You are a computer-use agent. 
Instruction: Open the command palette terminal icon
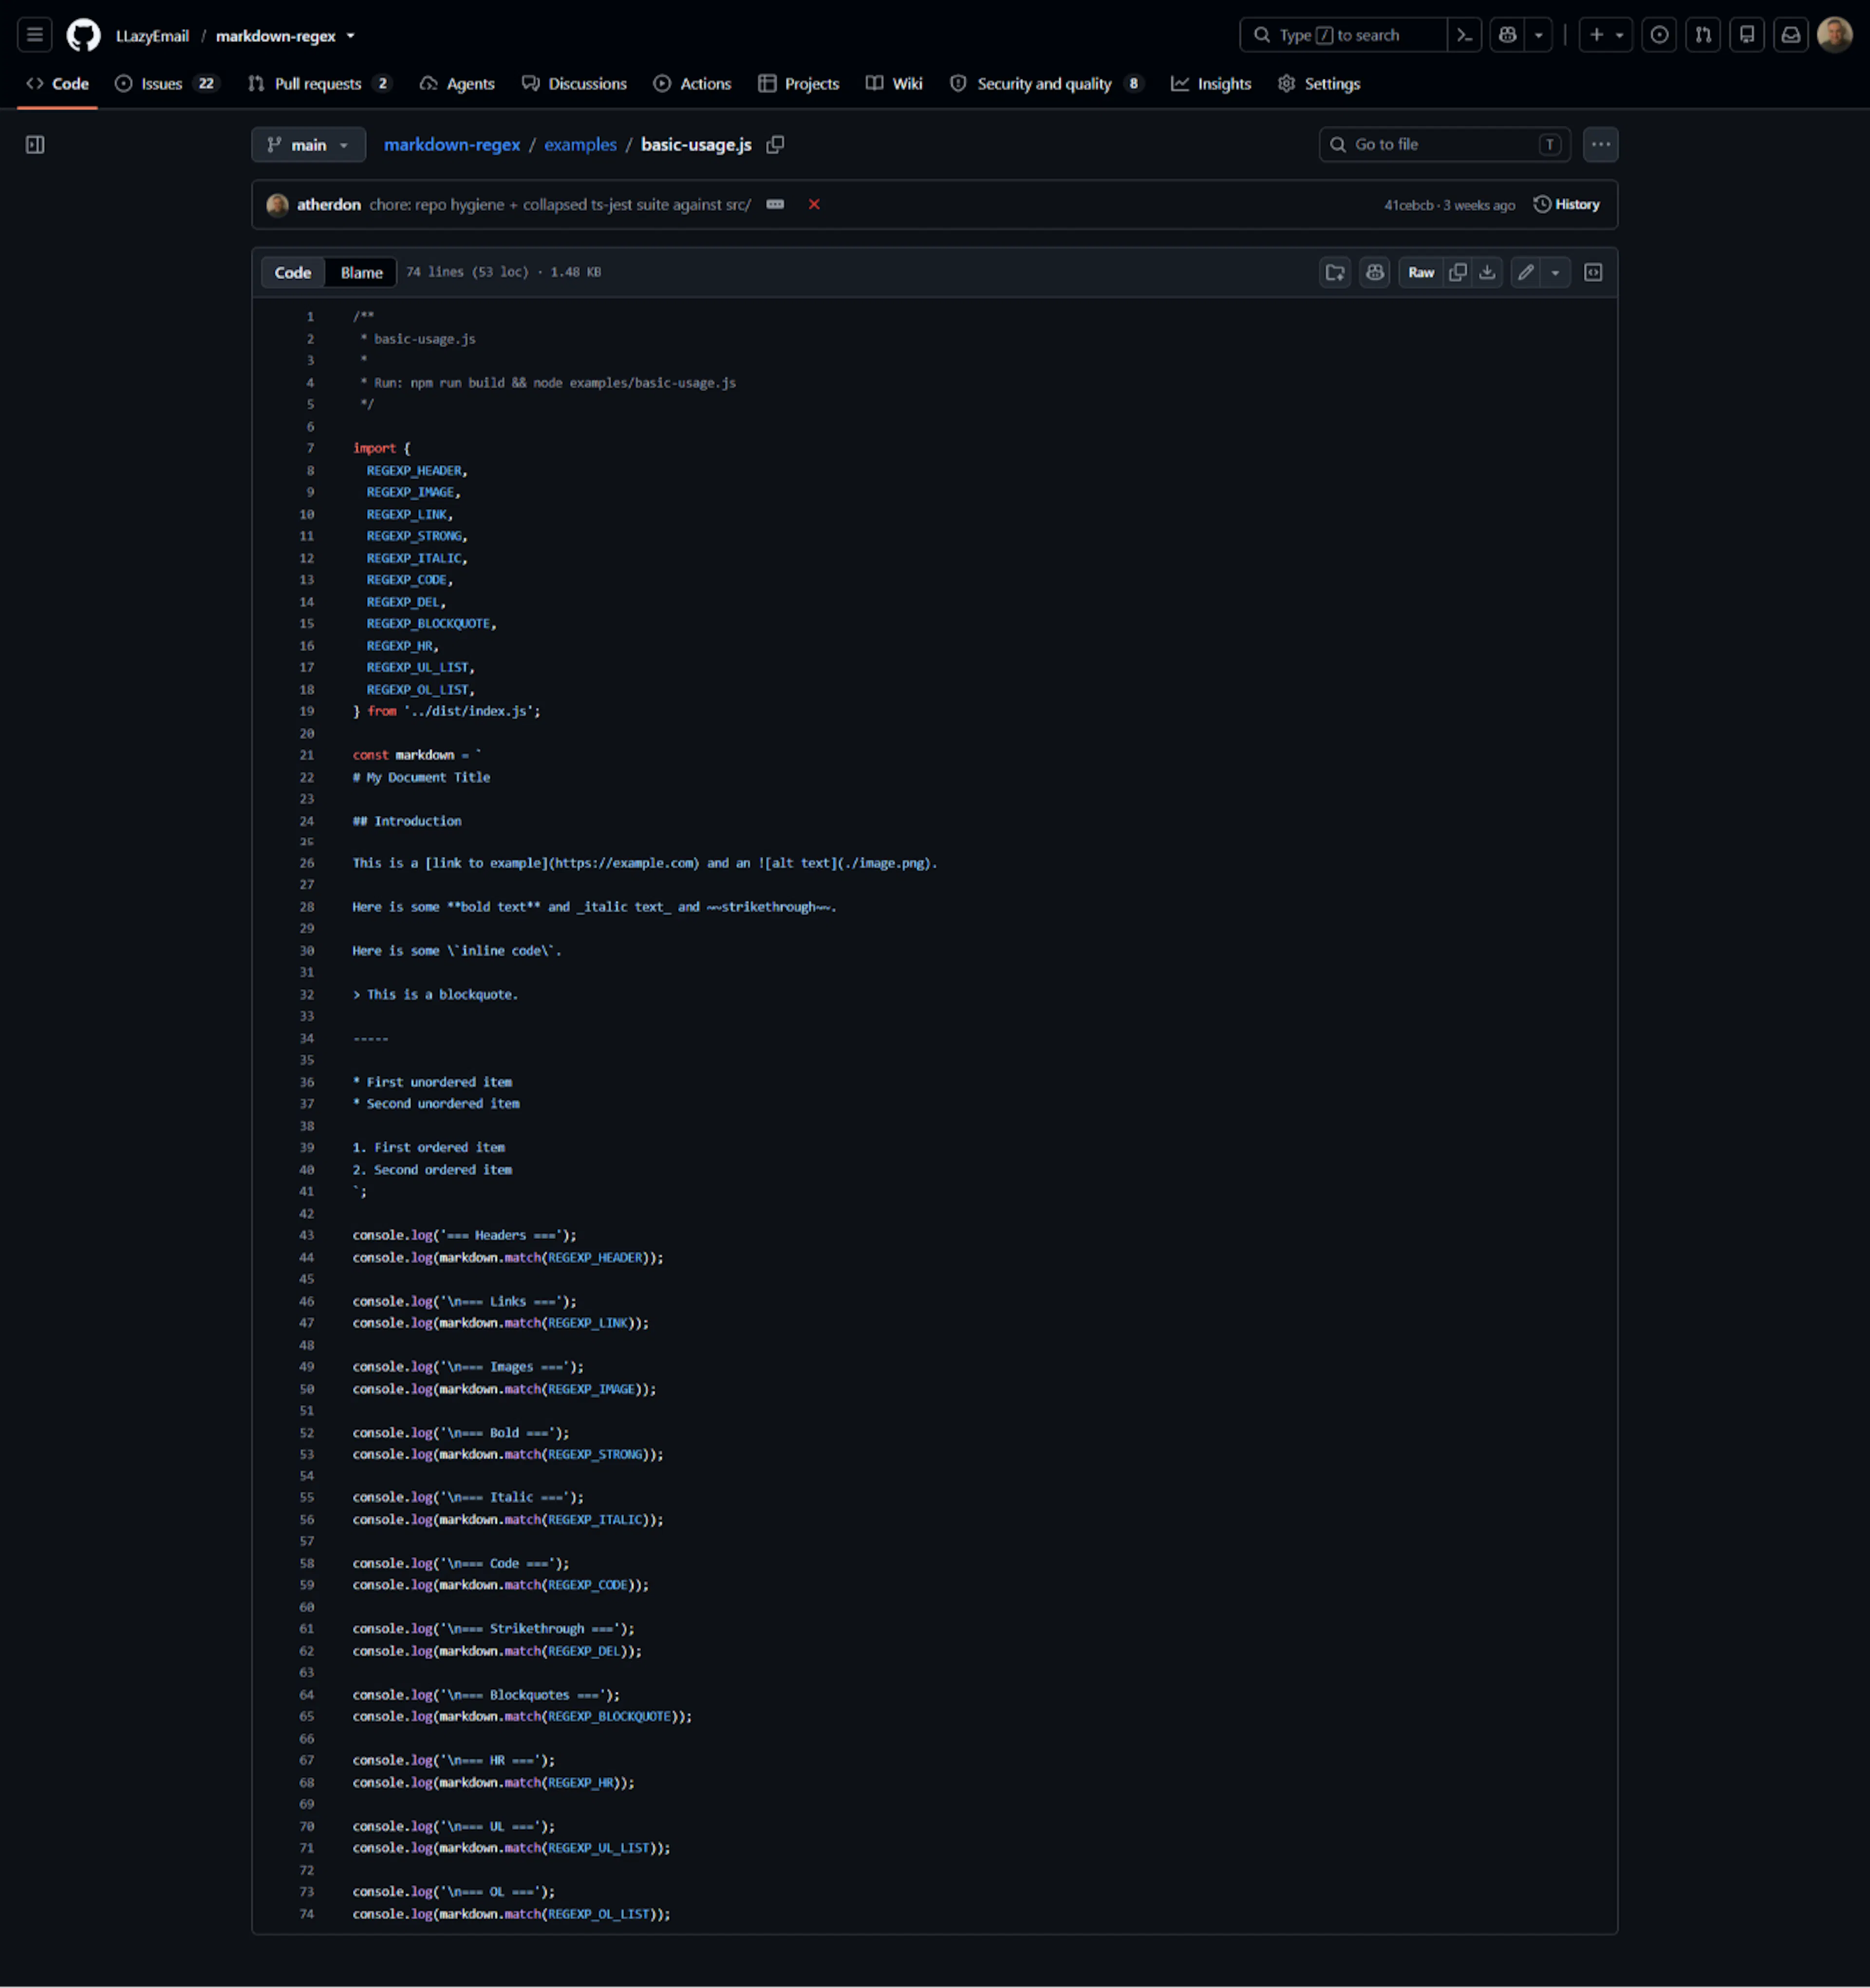click(x=1464, y=35)
